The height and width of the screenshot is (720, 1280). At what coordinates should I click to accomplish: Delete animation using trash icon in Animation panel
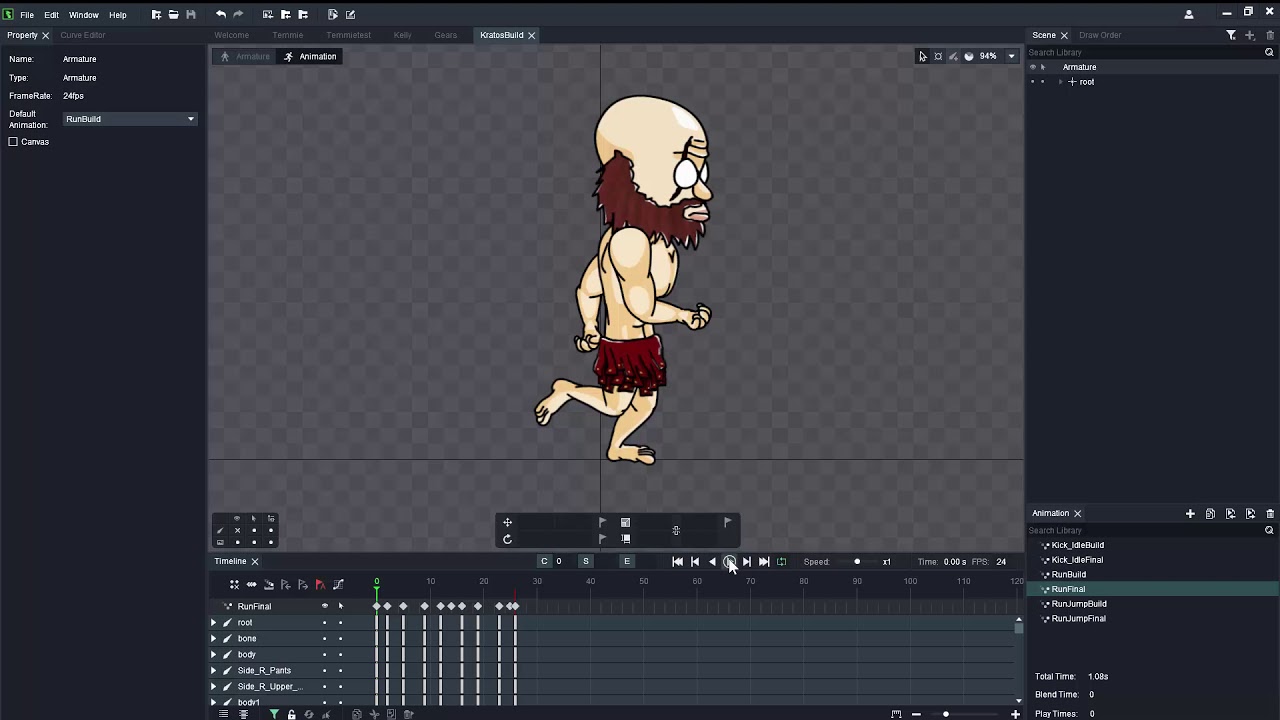tap(1270, 513)
